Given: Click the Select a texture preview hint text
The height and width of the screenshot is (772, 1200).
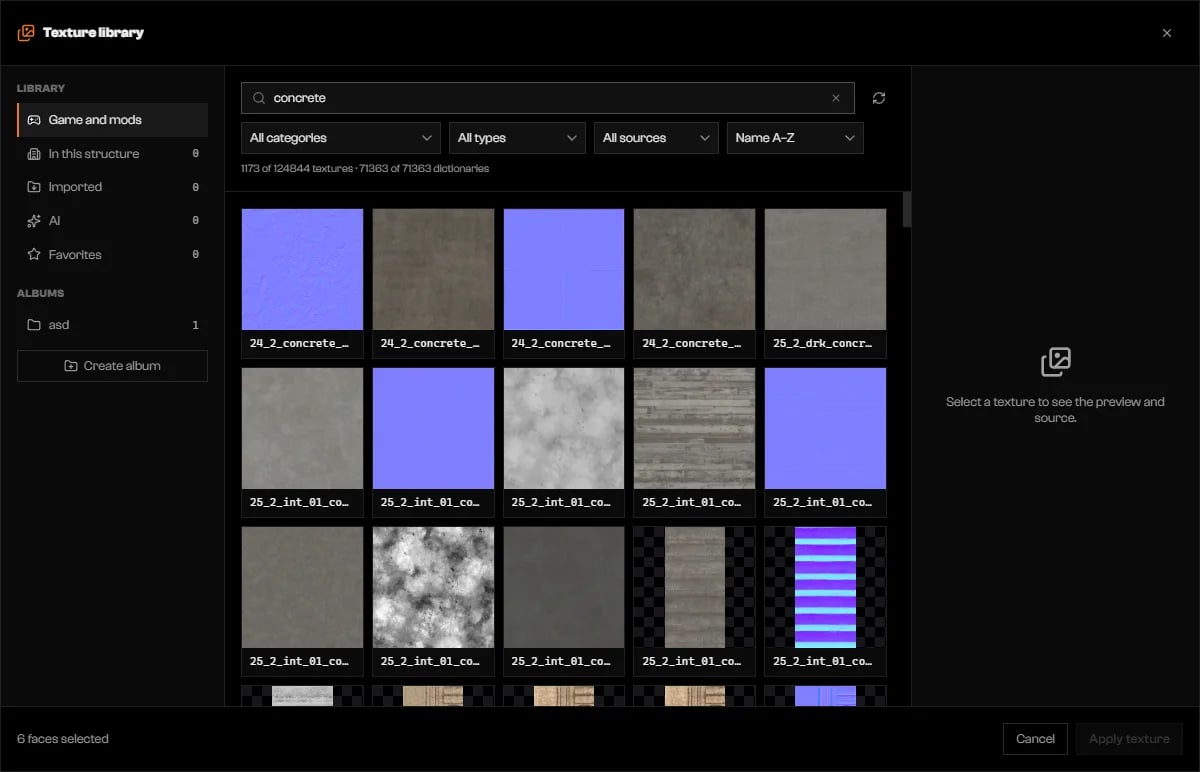Looking at the screenshot, I should pyautogui.click(x=1055, y=410).
